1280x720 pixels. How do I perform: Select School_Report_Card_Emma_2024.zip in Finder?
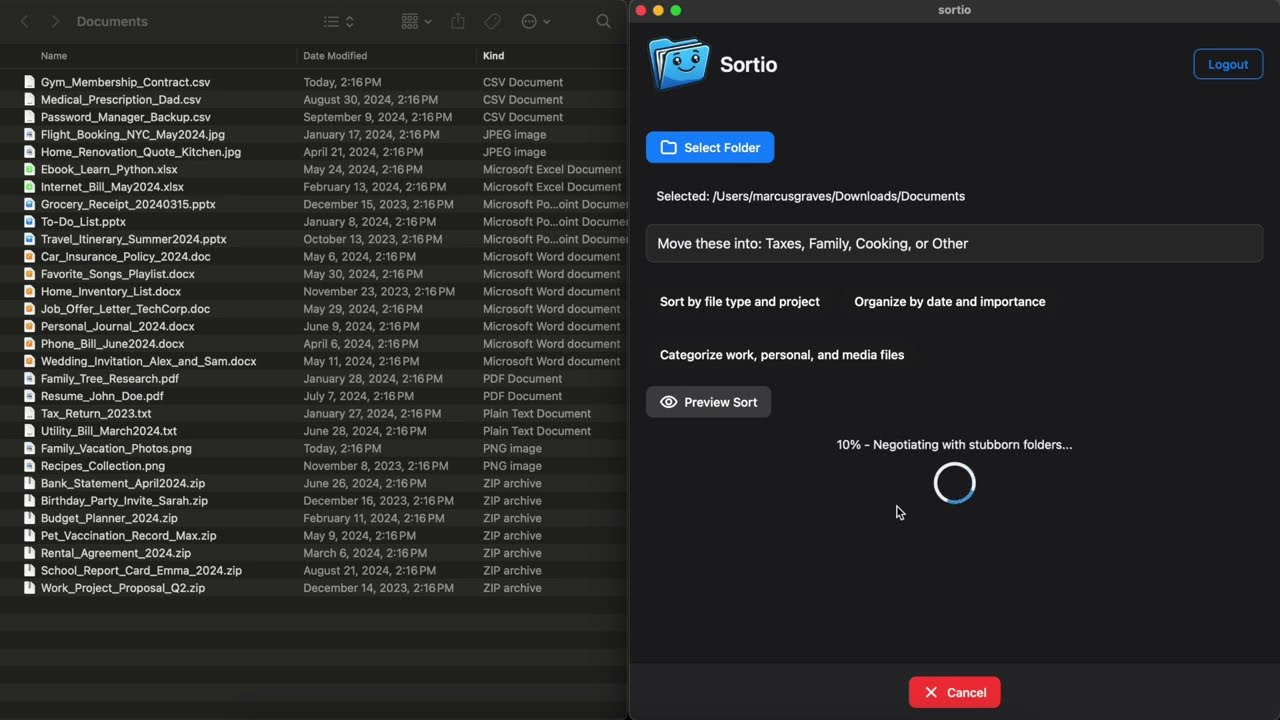coord(141,571)
